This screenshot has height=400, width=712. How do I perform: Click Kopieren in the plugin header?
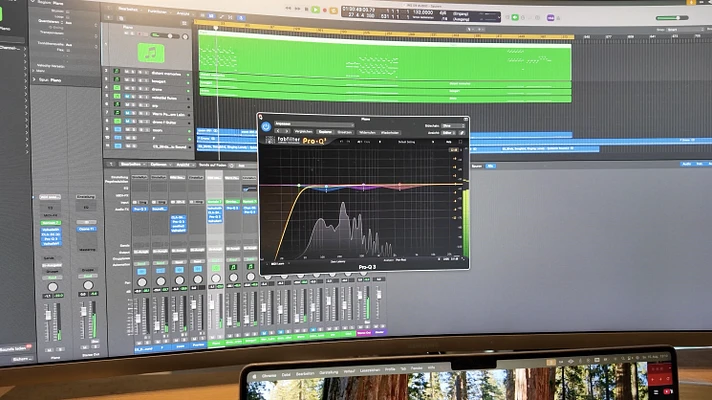pyautogui.click(x=325, y=132)
